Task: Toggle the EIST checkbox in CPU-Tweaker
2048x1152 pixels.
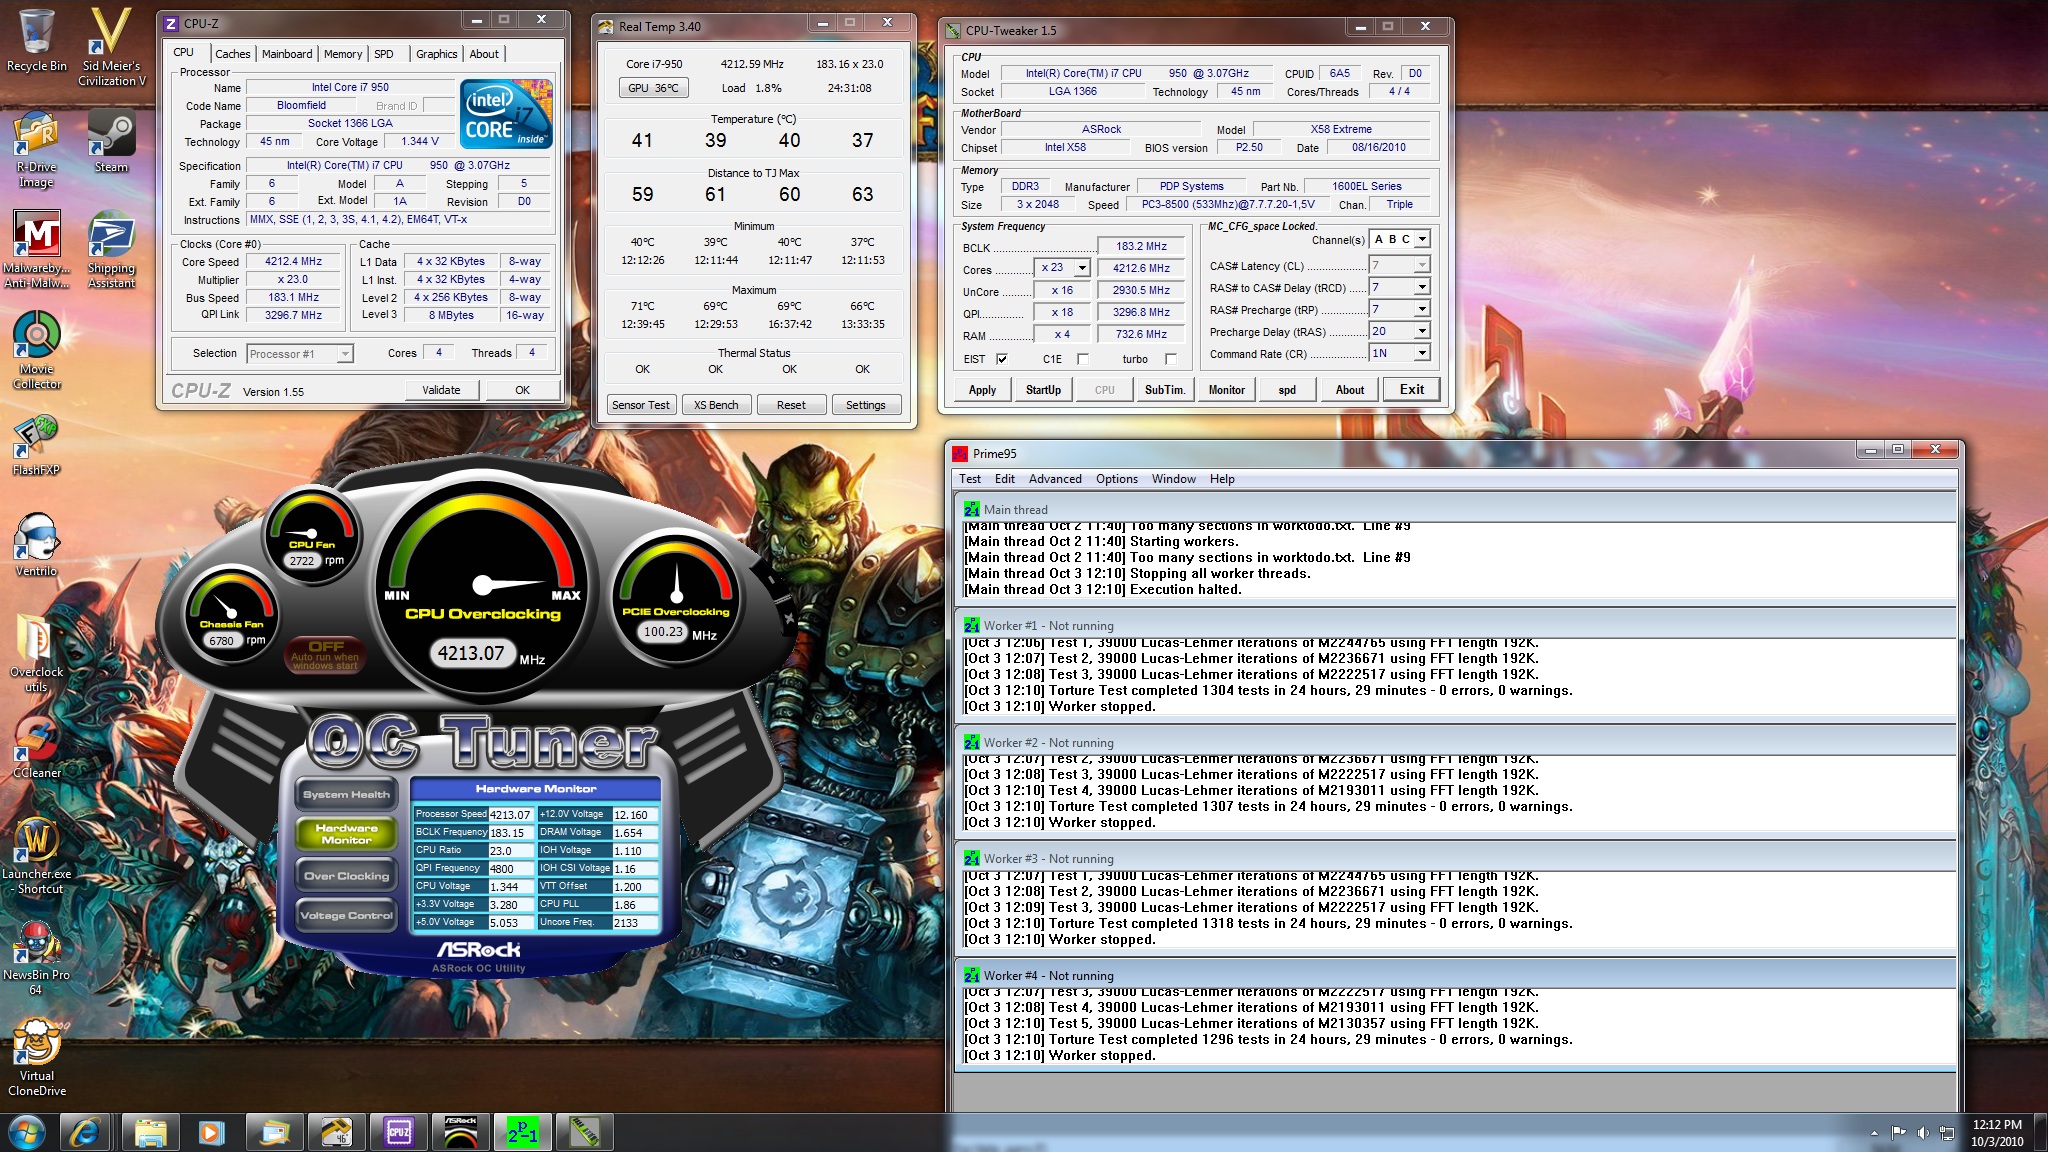Action: coord(1002,359)
